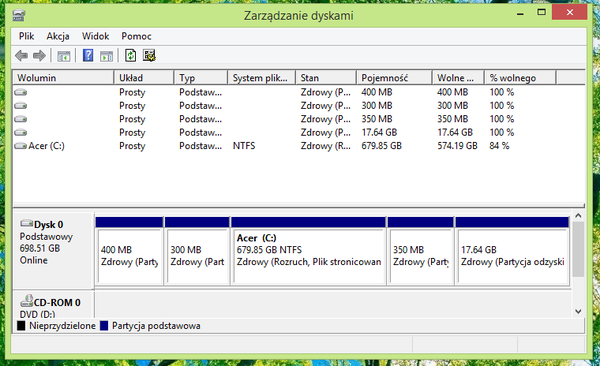Click the Back arrow toolbar icon
The height and width of the screenshot is (366, 600).
click(x=21, y=56)
